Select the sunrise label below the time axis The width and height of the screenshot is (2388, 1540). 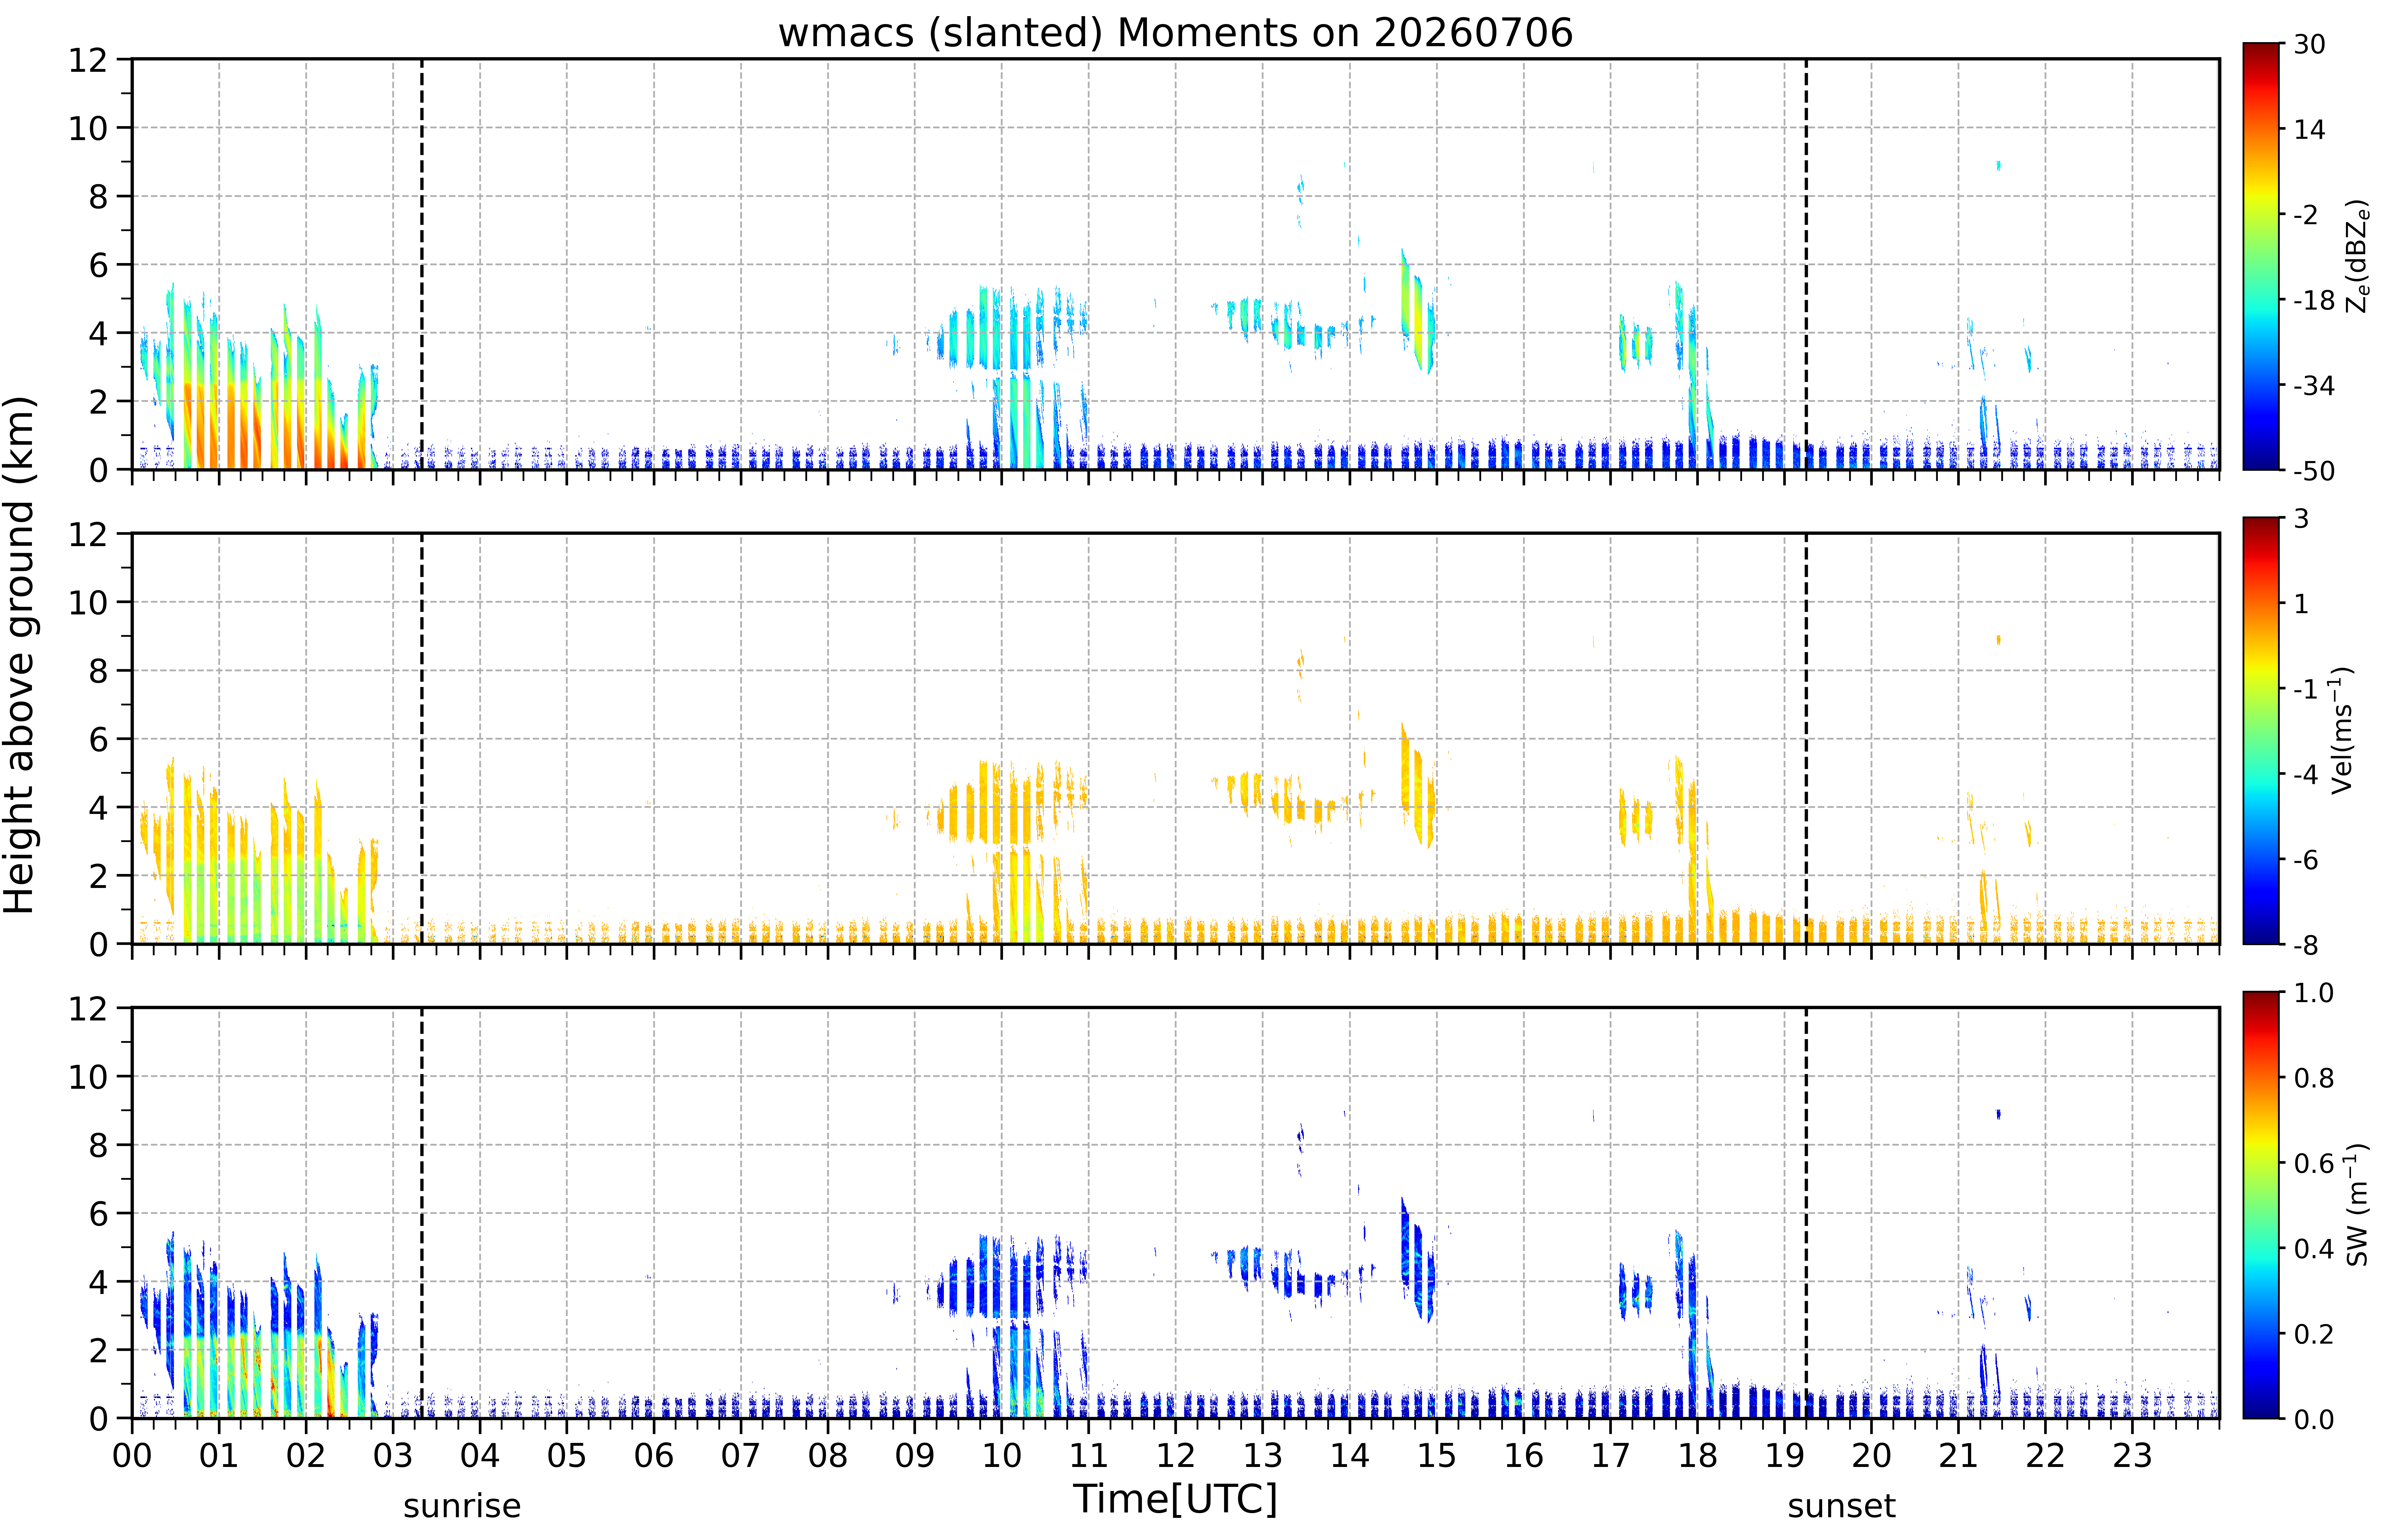462,1506
